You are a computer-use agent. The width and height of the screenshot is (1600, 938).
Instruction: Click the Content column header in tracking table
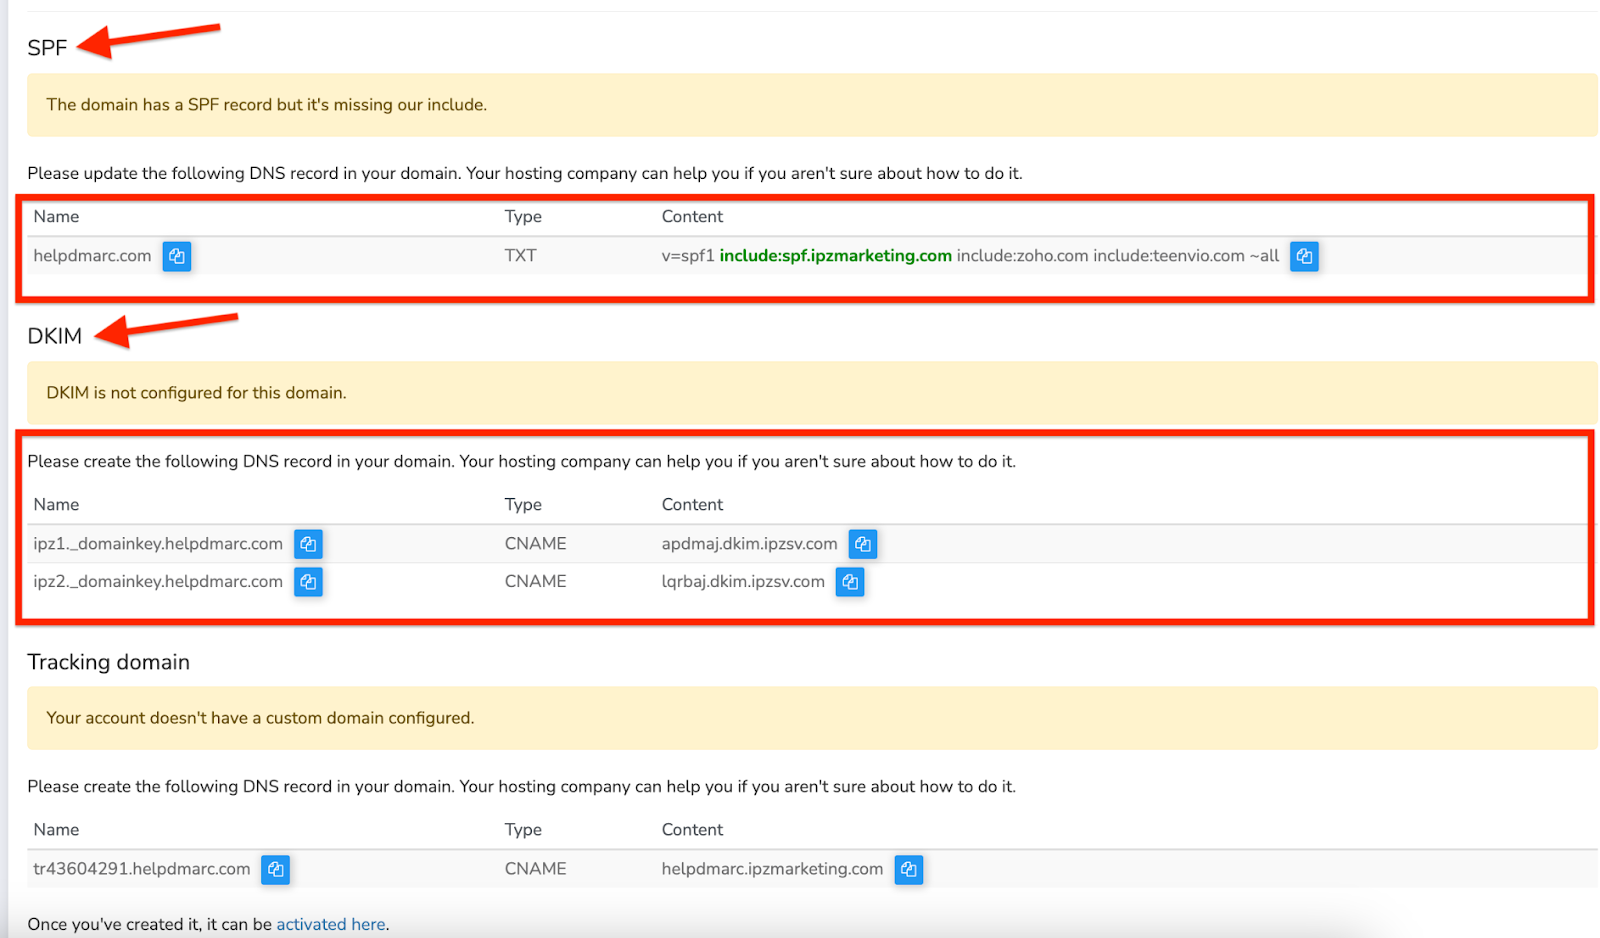[x=692, y=829]
